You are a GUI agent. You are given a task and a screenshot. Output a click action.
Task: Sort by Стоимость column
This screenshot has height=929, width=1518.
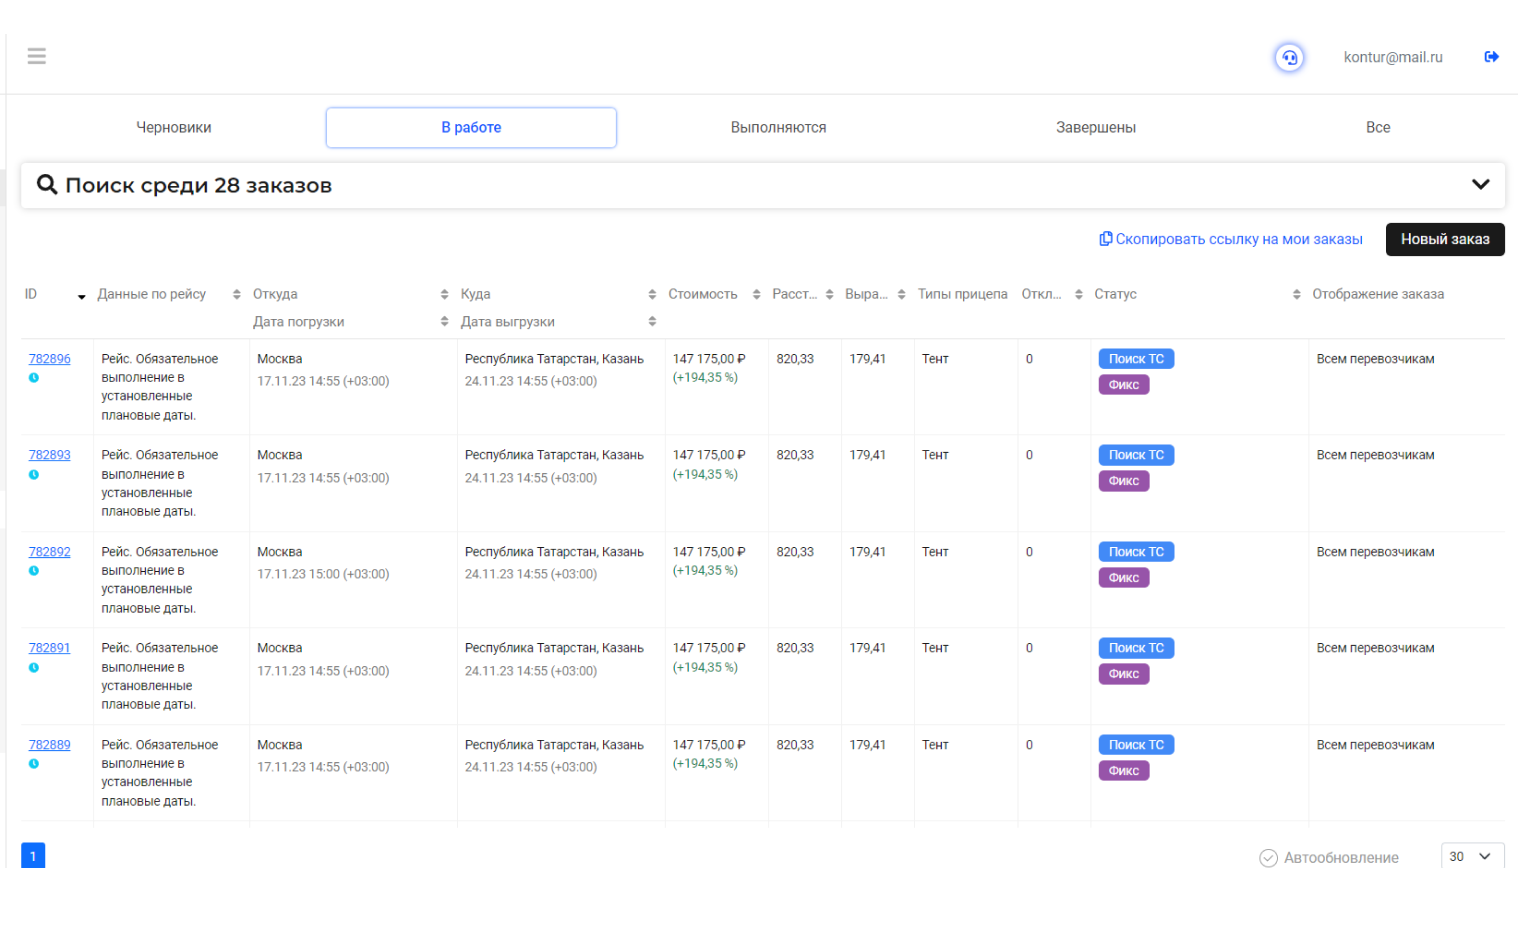[757, 294]
